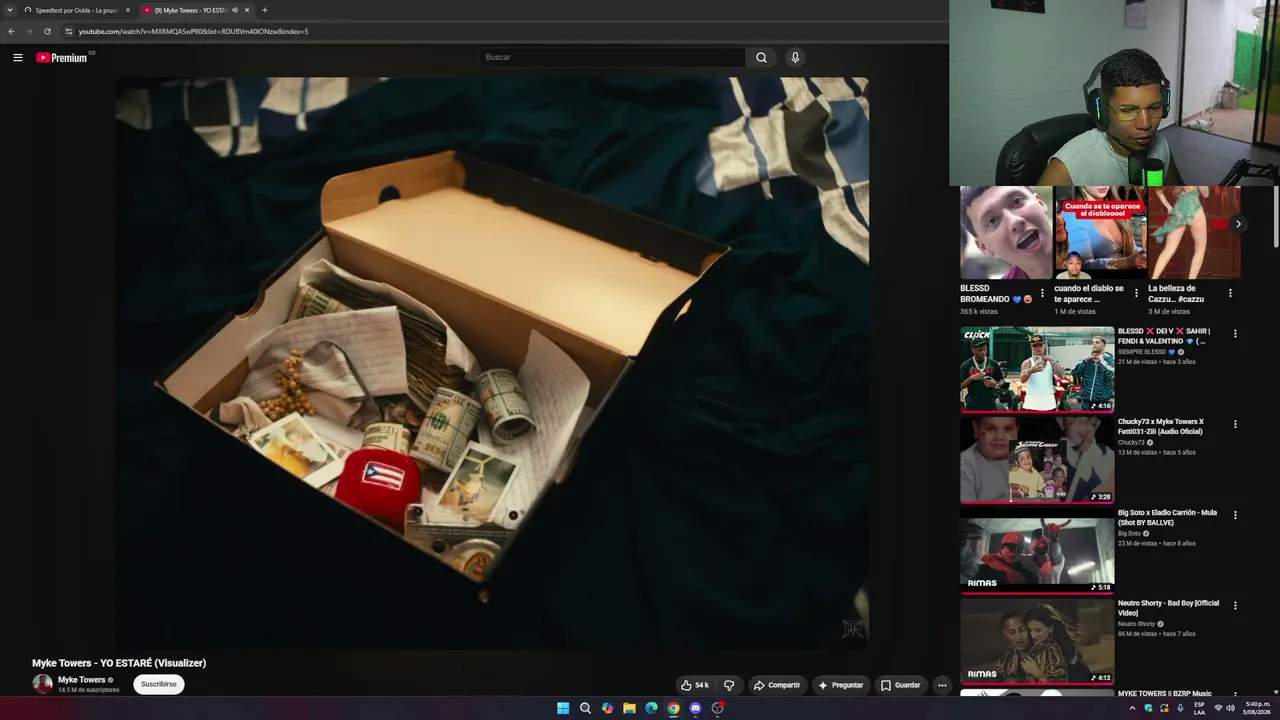Open options for Chucky73 x Myke Towers video
Screen dimensions: 1280x720
(1235, 424)
